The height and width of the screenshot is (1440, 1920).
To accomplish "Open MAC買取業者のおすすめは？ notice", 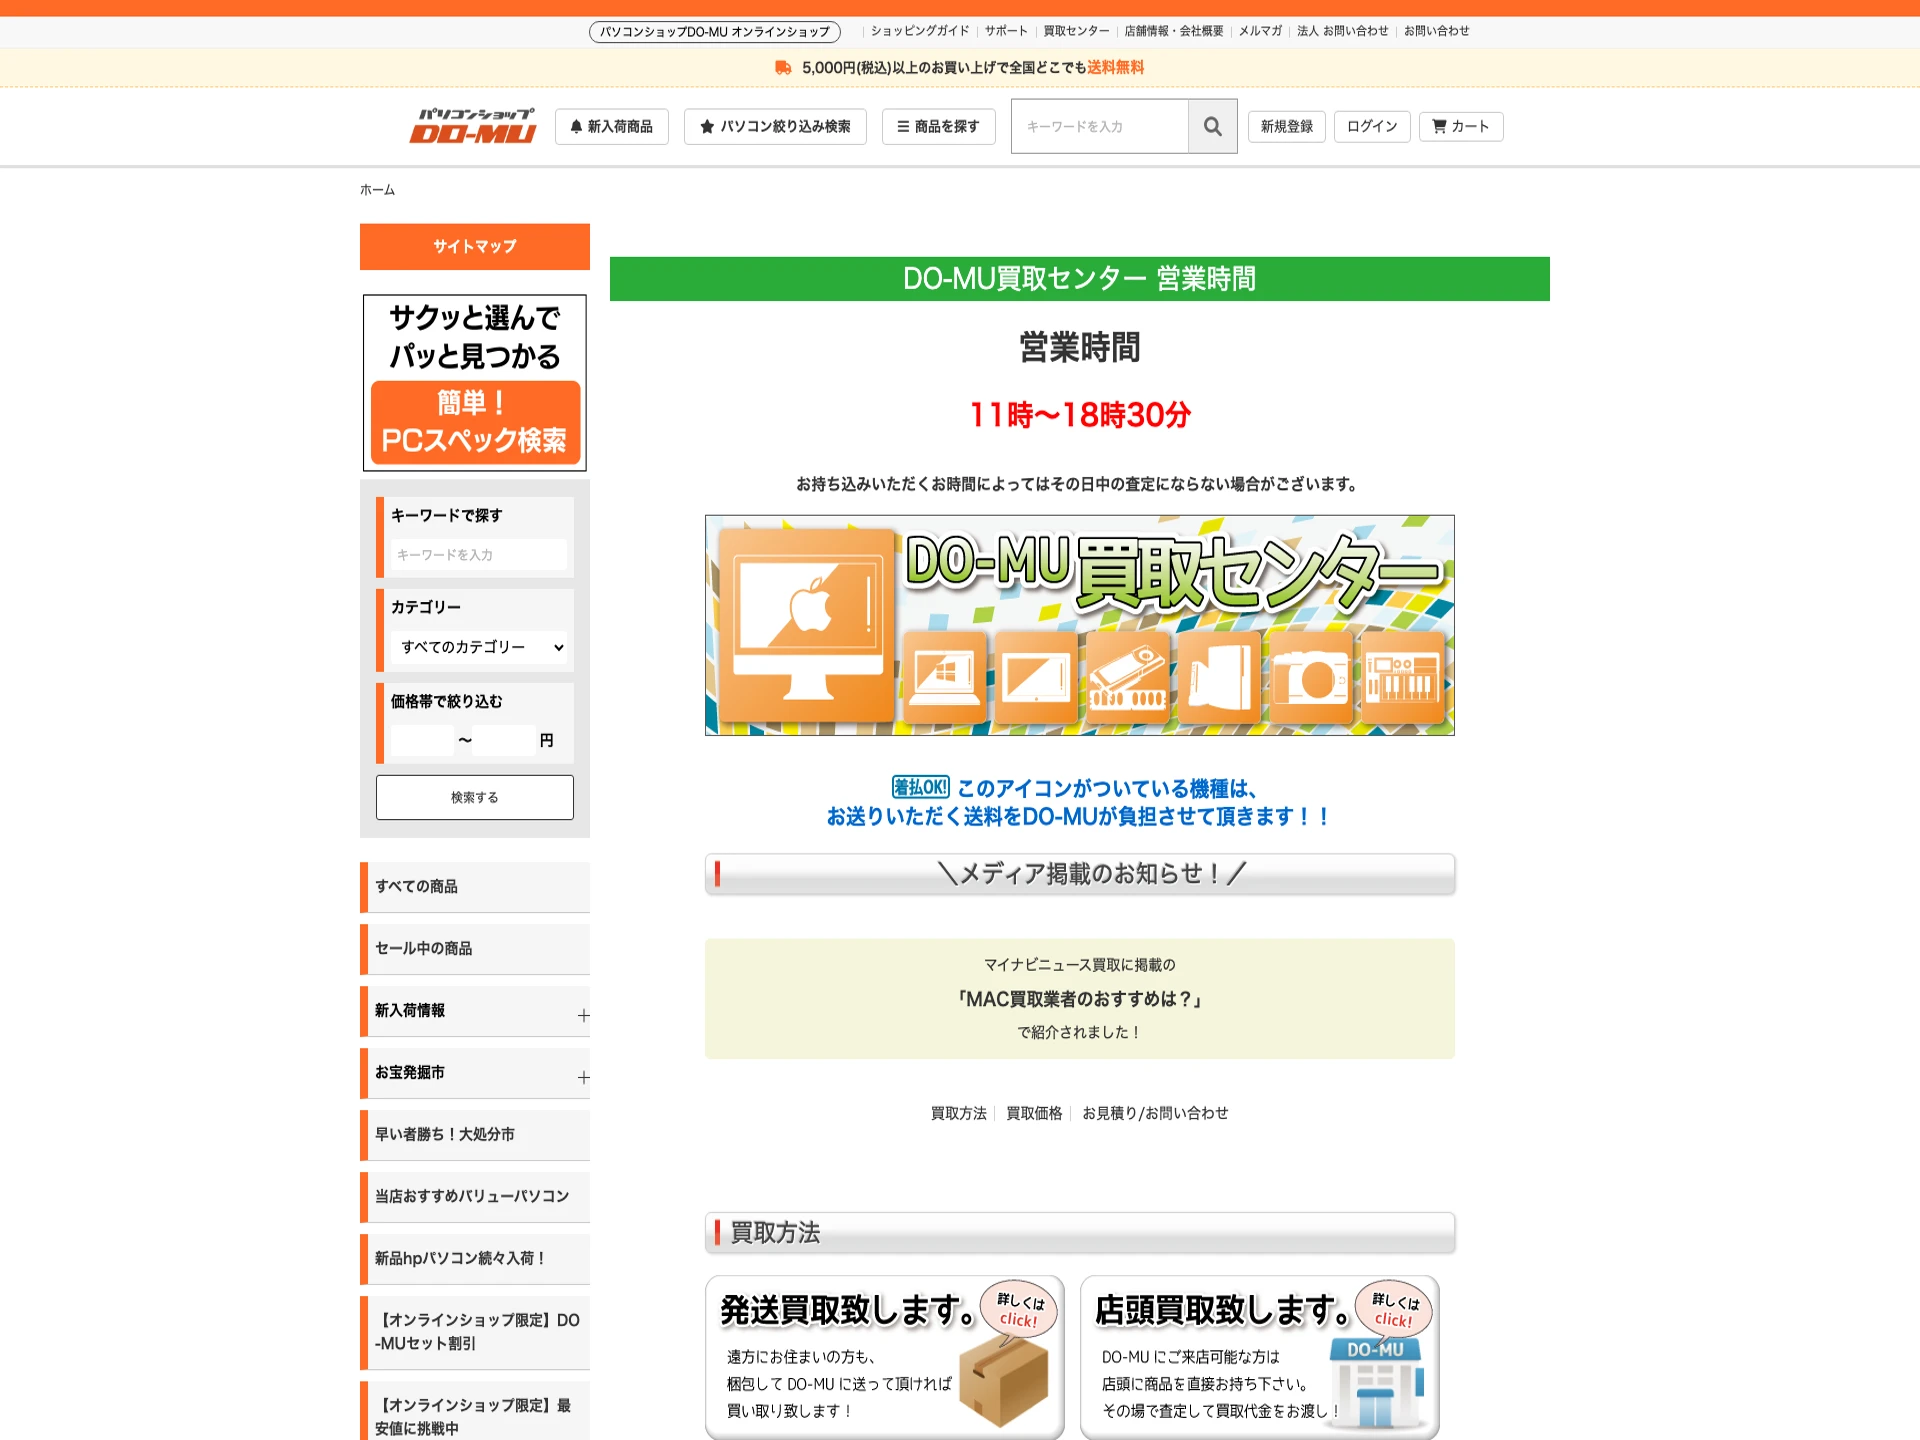I will click(x=1080, y=999).
